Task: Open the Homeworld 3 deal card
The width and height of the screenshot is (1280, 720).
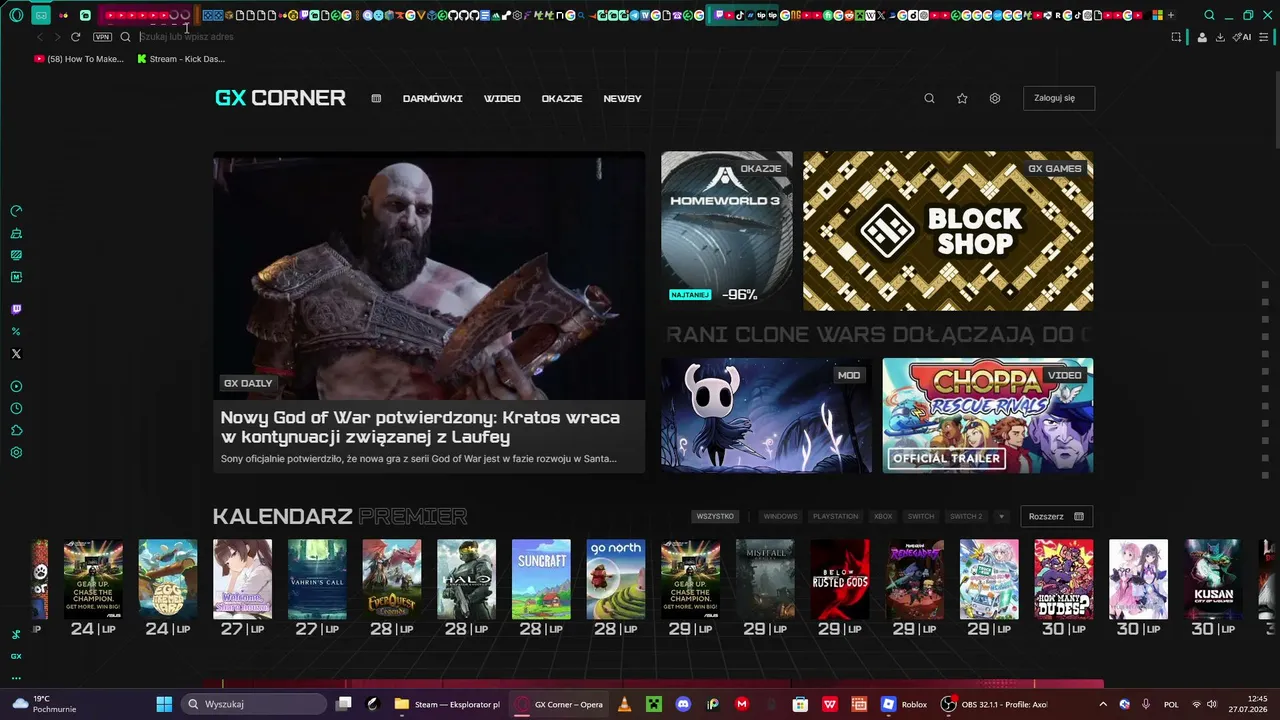Action: click(x=727, y=231)
